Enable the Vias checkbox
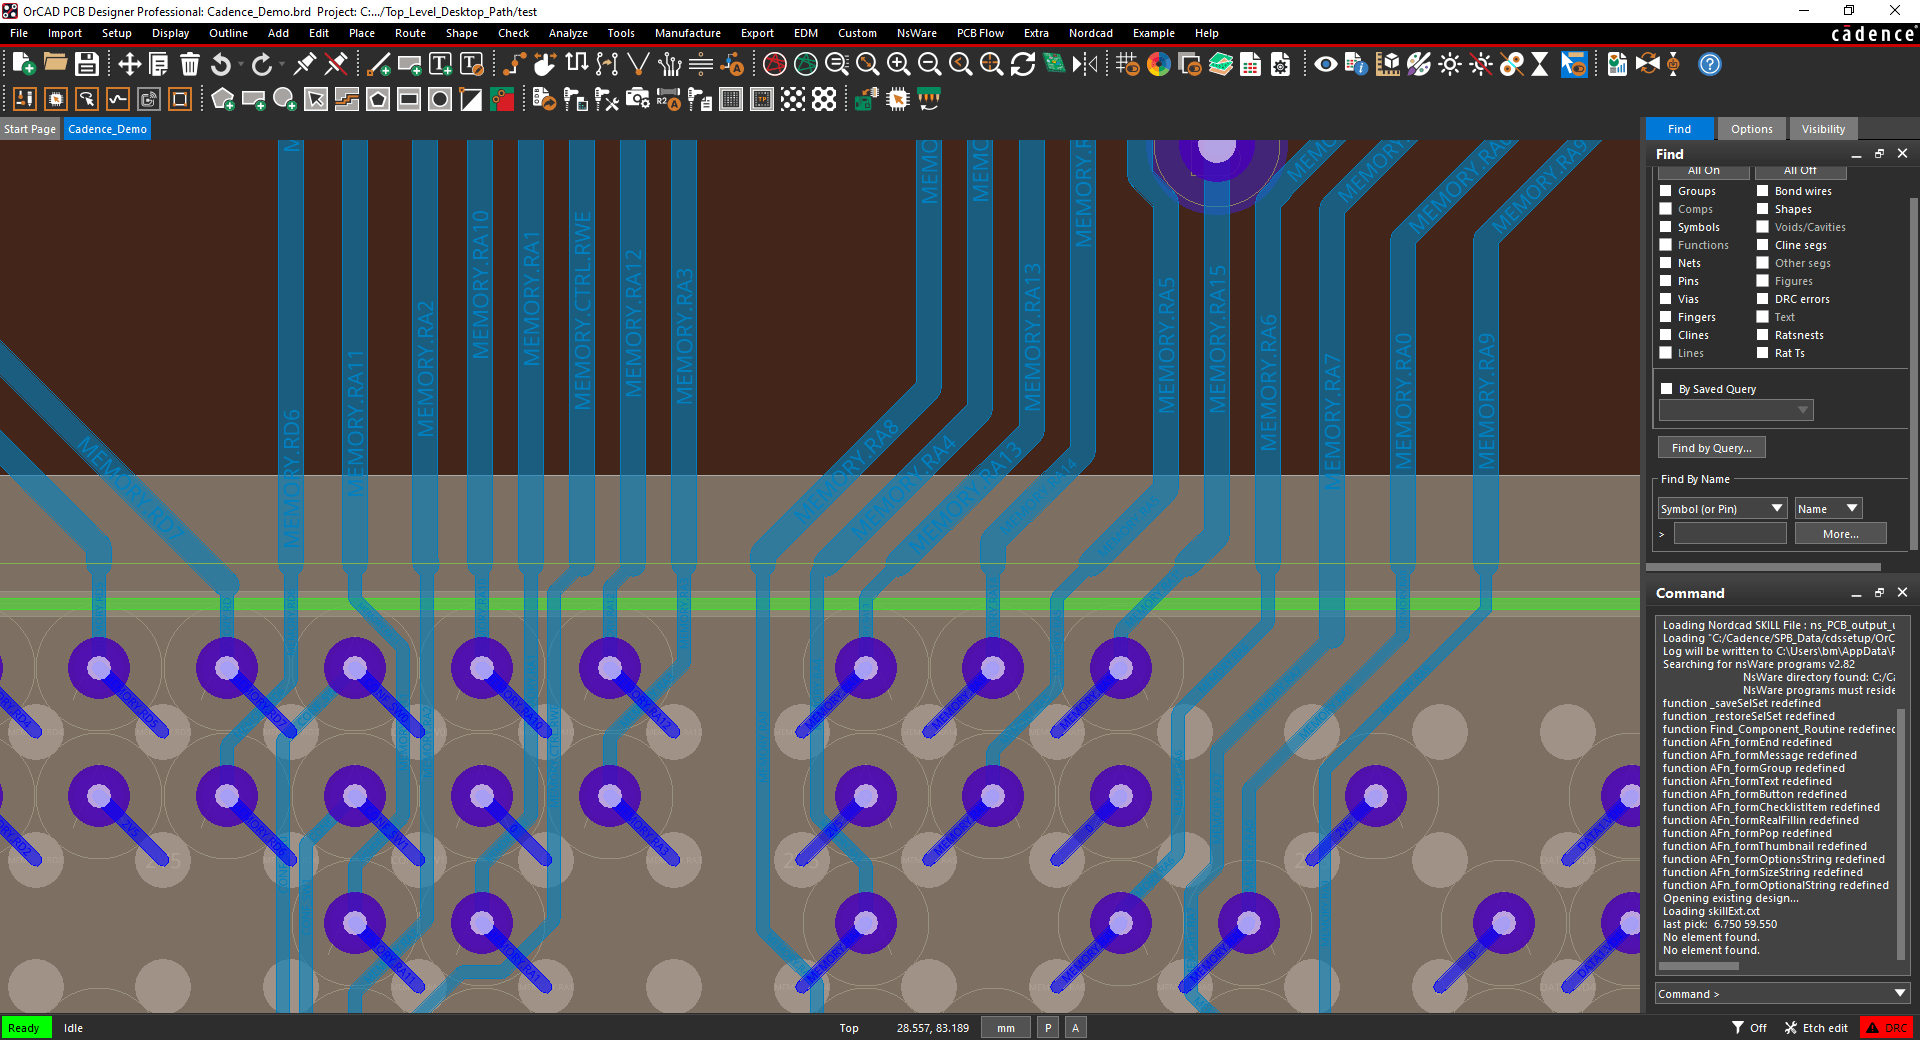Viewport: 1920px width, 1040px height. click(x=1666, y=299)
